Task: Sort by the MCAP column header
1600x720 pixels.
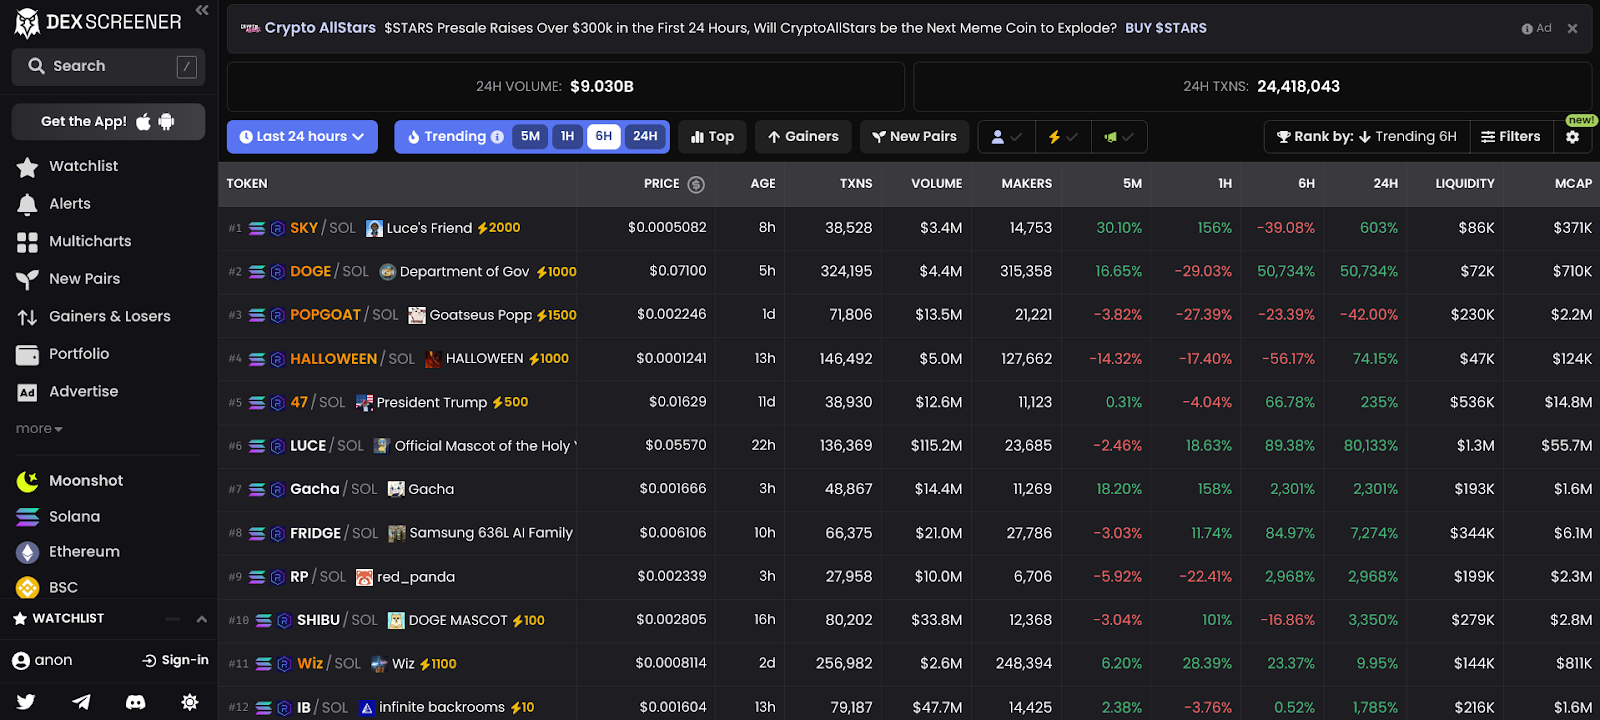Action: 1573,184
